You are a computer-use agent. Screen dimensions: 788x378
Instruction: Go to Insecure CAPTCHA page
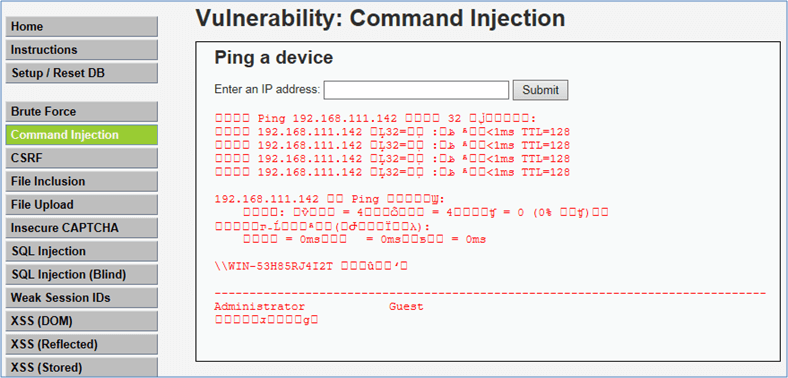pyautogui.click(x=81, y=228)
